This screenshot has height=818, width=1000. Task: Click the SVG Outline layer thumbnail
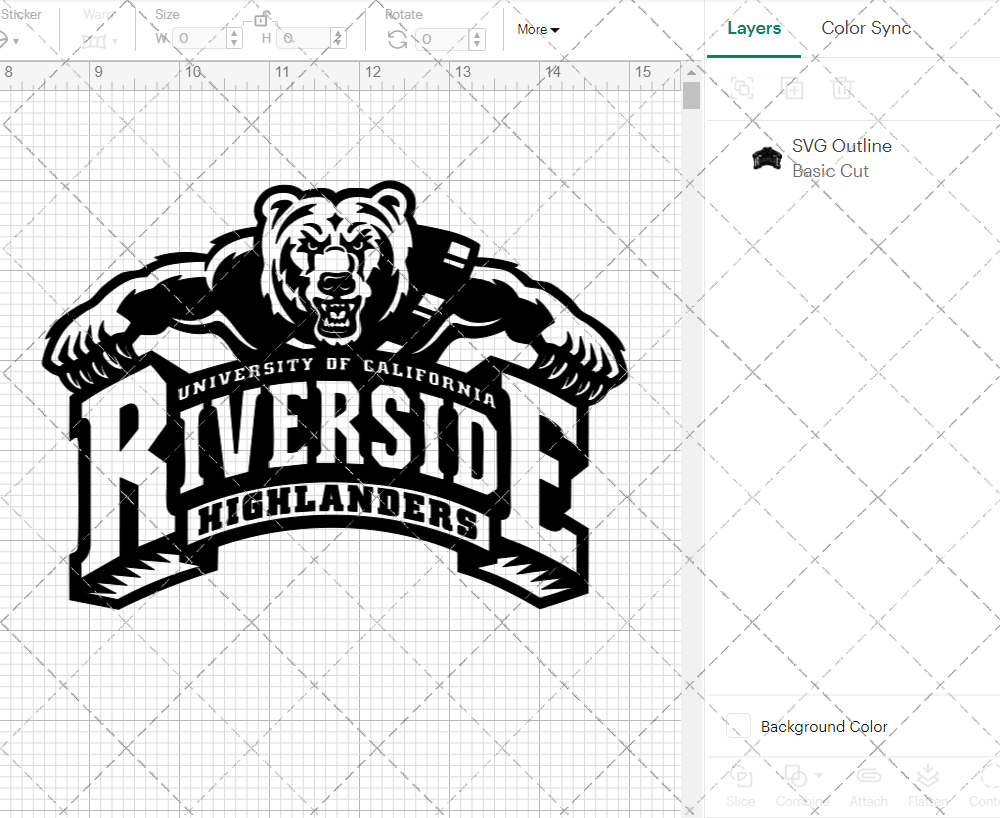coord(767,157)
